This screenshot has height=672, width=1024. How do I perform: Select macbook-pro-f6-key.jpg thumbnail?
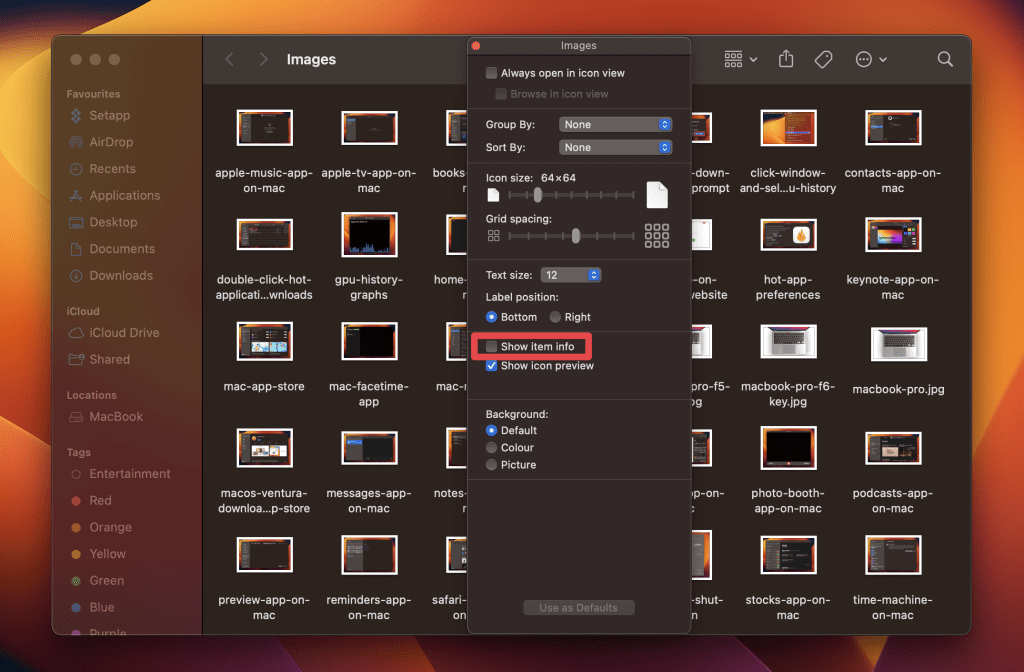788,341
